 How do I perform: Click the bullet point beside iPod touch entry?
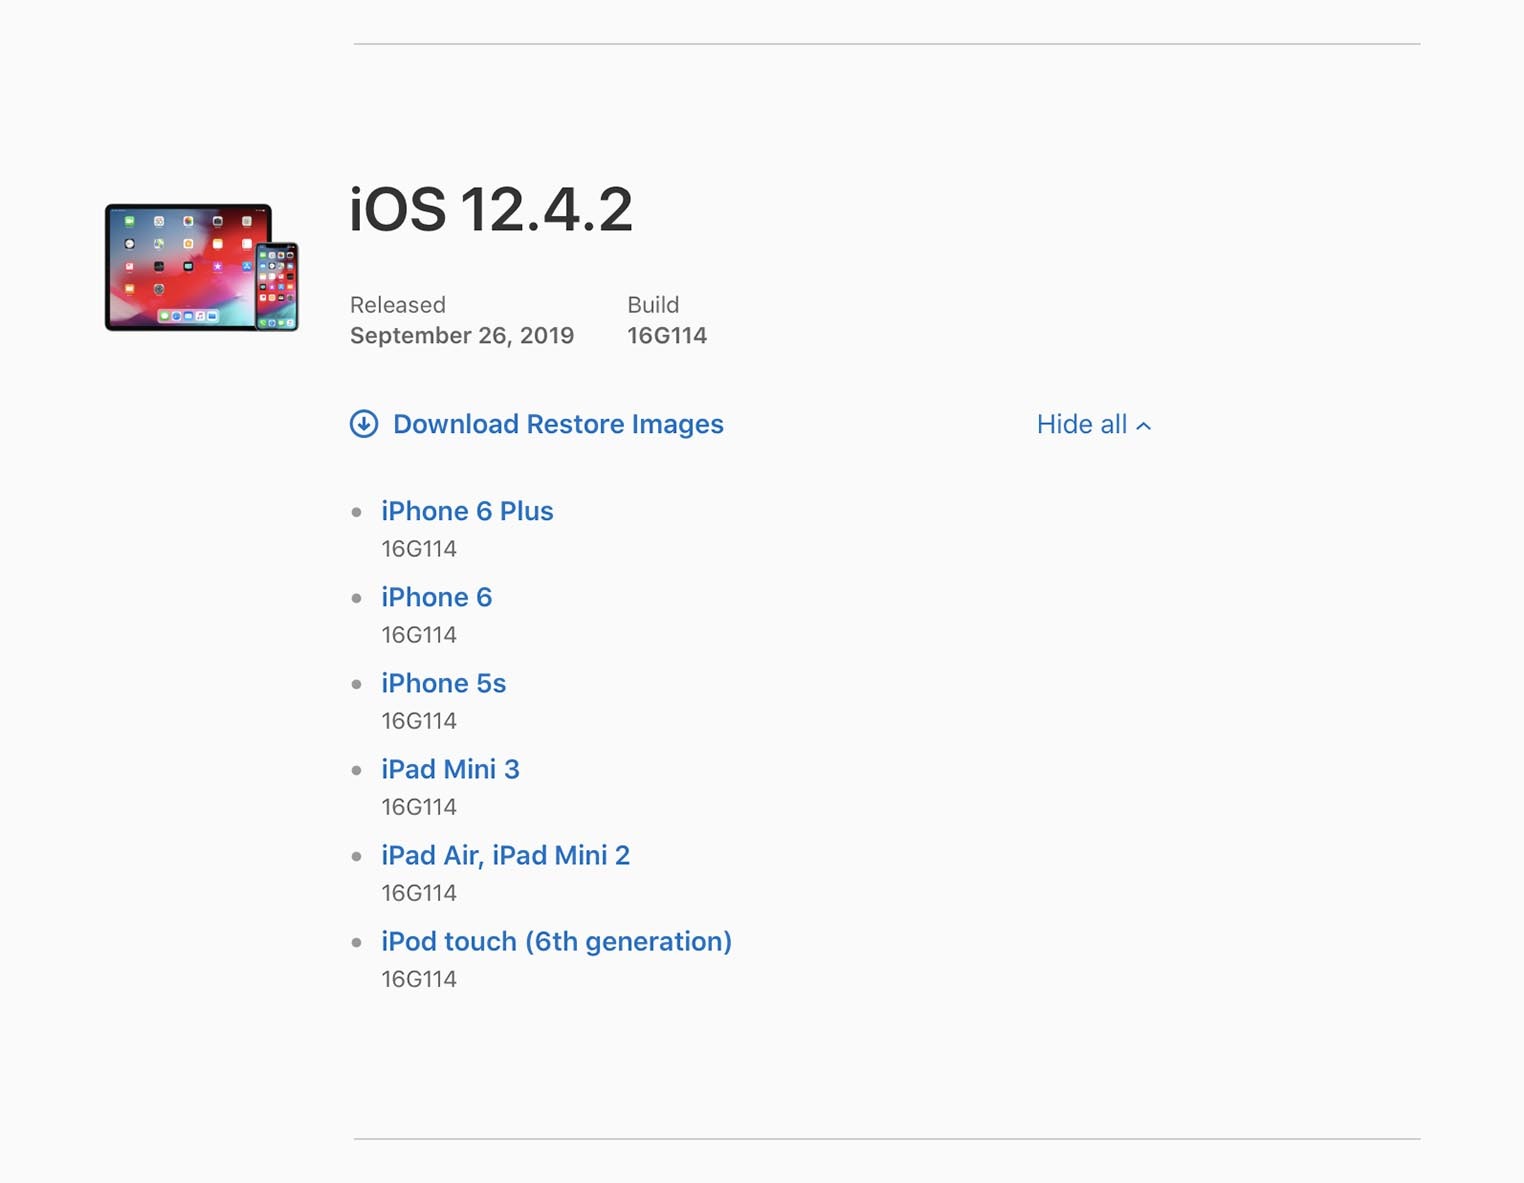pyautogui.click(x=358, y=942)
